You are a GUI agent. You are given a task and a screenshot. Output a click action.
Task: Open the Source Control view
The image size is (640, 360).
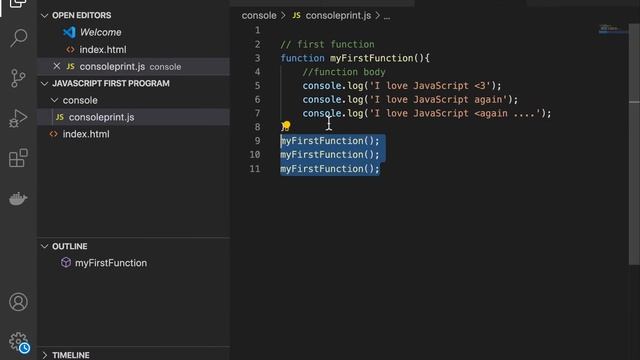coord(18,78)
